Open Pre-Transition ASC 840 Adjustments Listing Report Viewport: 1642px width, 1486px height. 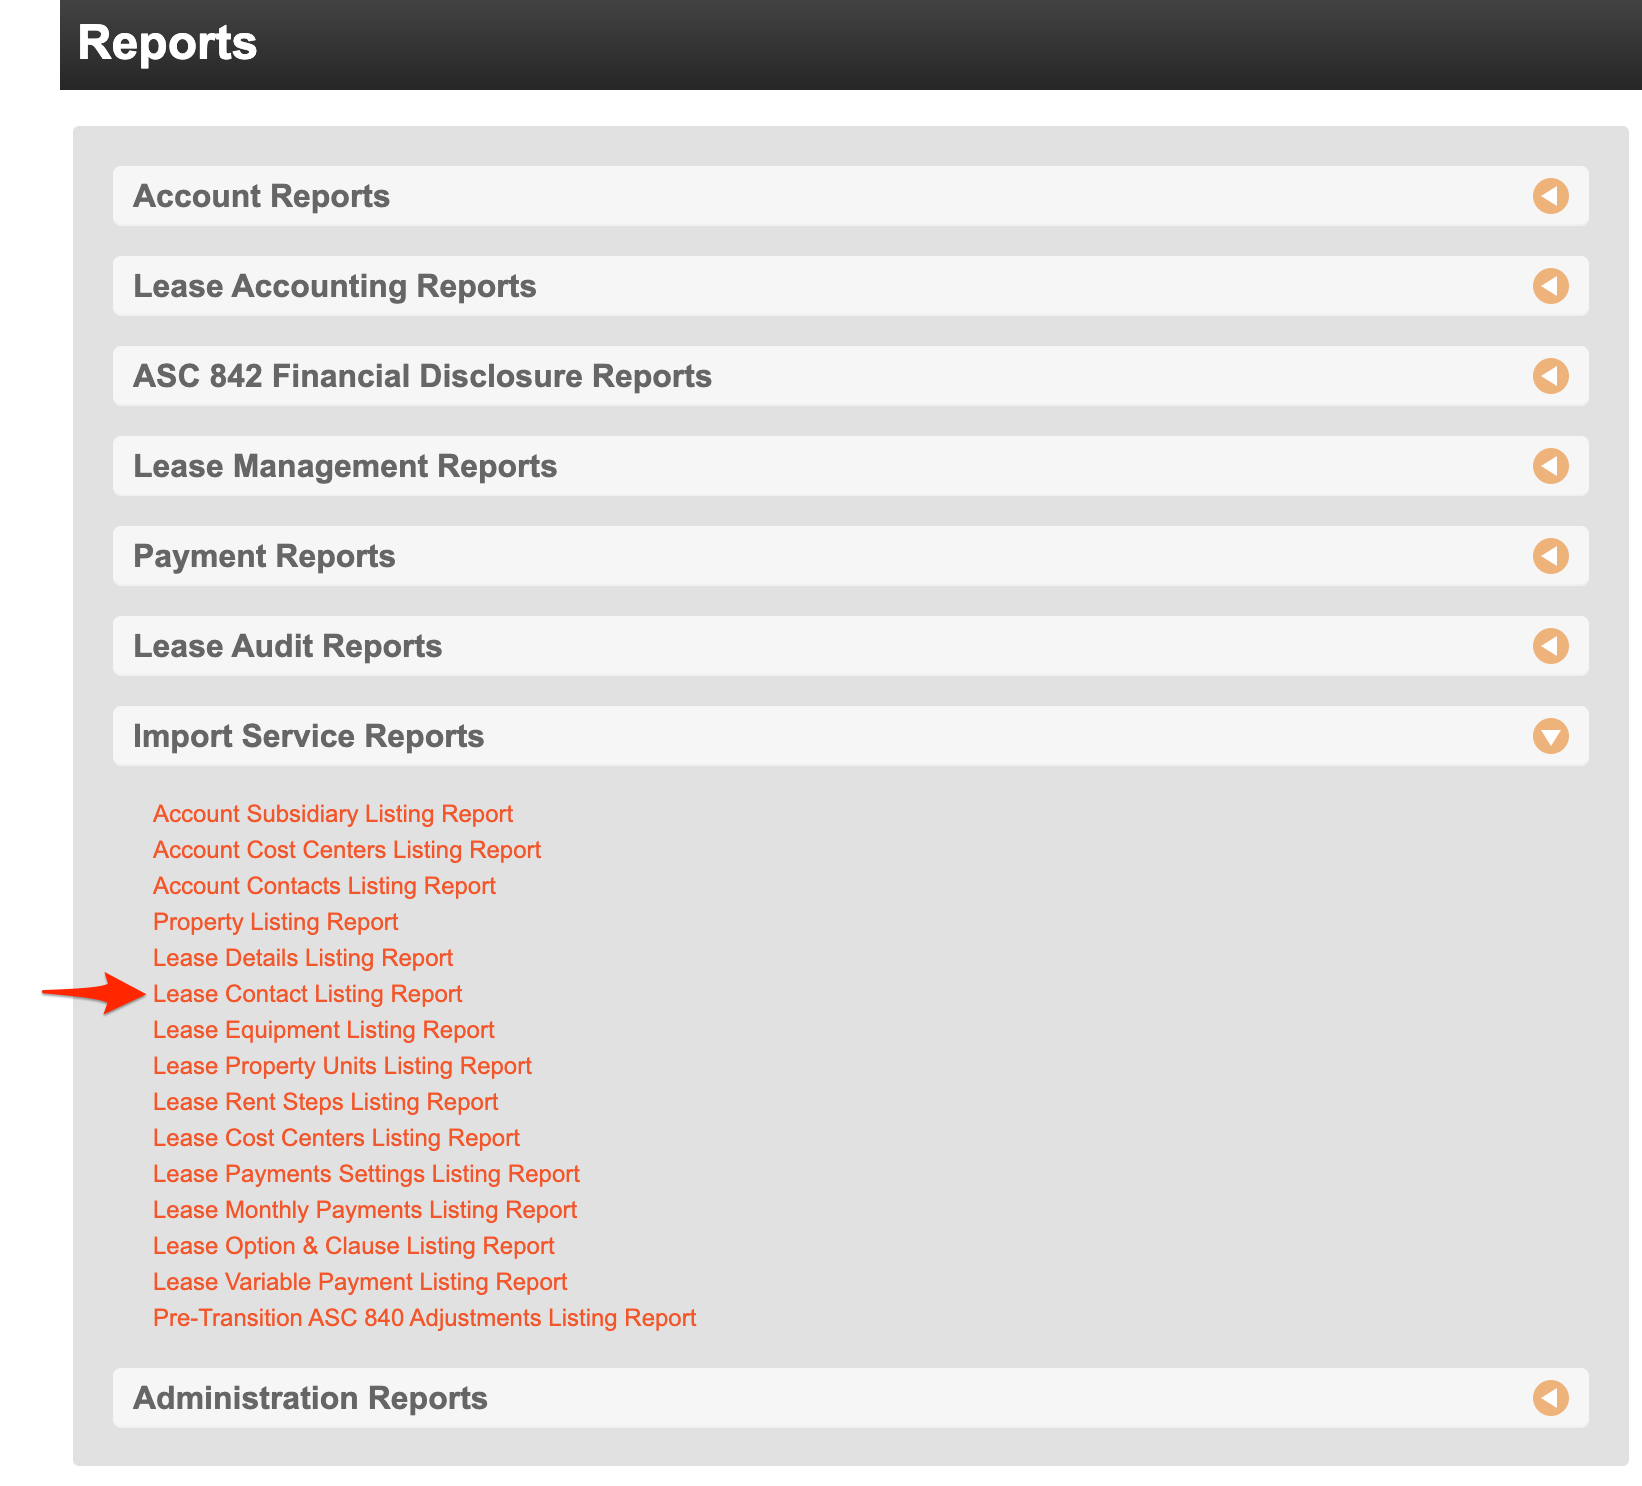(425, 1318)
